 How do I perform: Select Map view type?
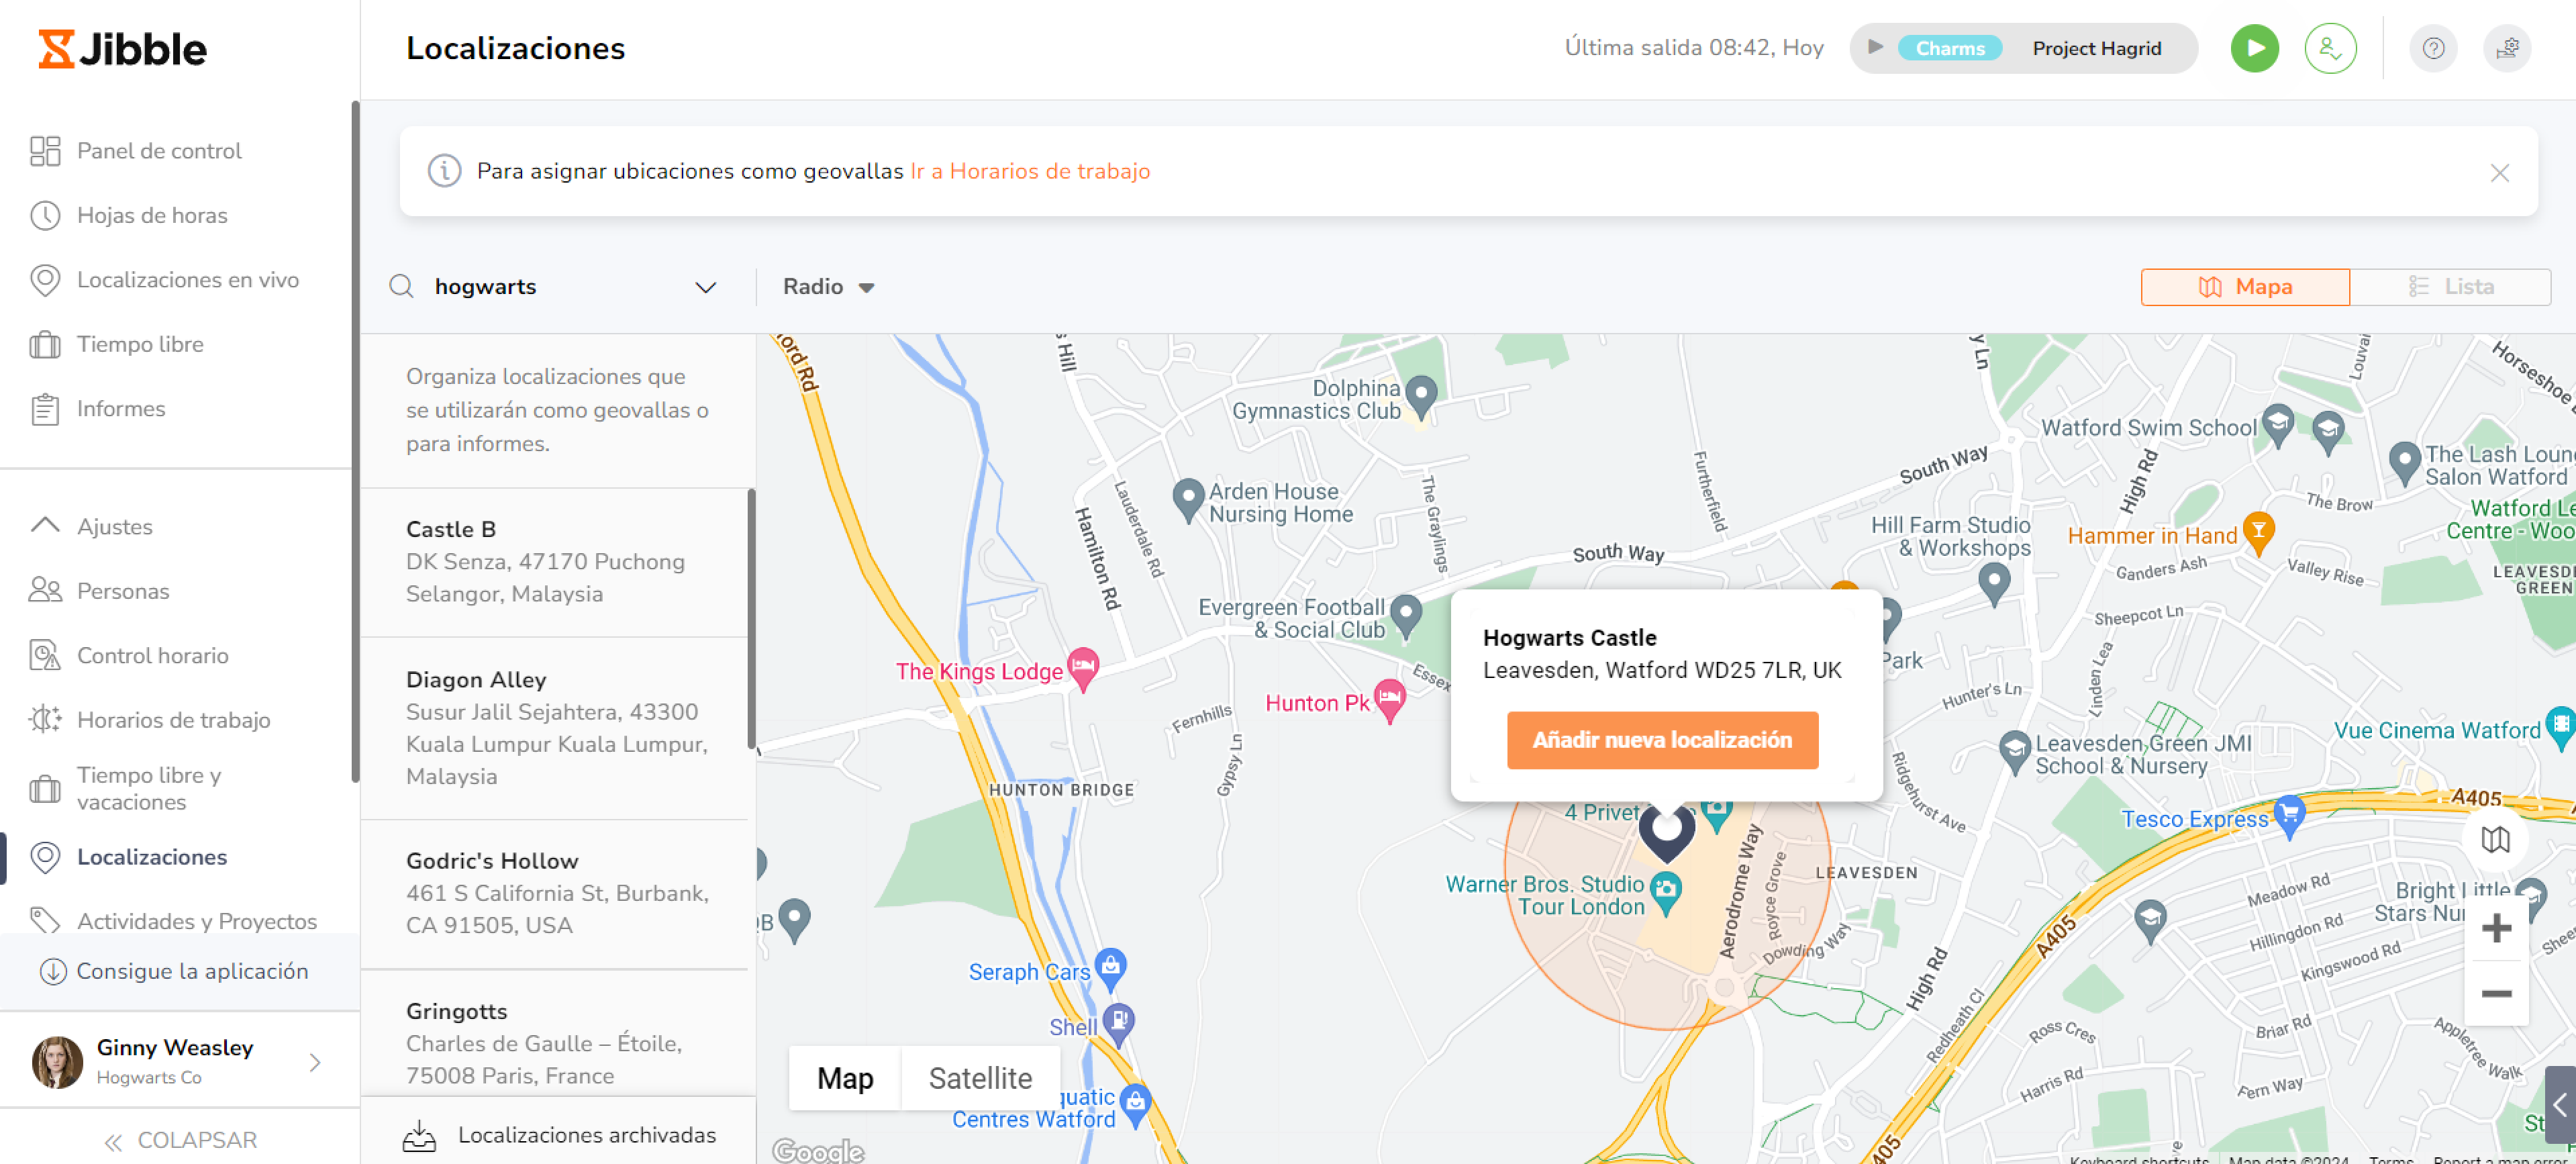tap(844, 1078)
